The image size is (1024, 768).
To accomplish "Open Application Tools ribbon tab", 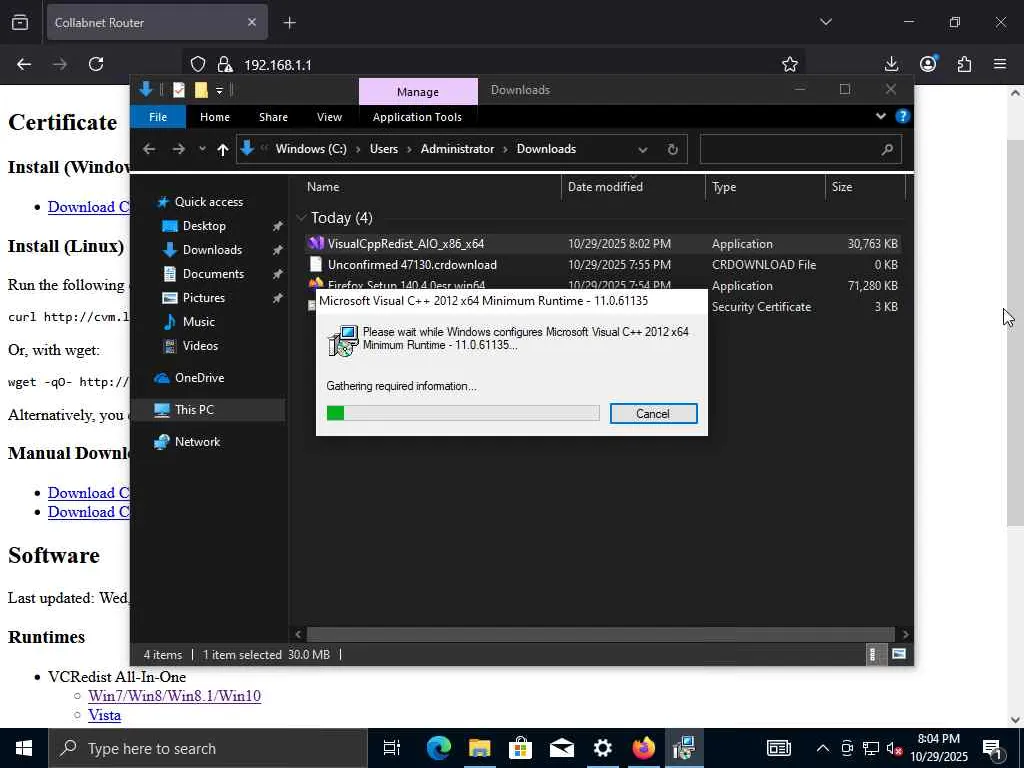I will pyautogui.click(x=417, y=117).
